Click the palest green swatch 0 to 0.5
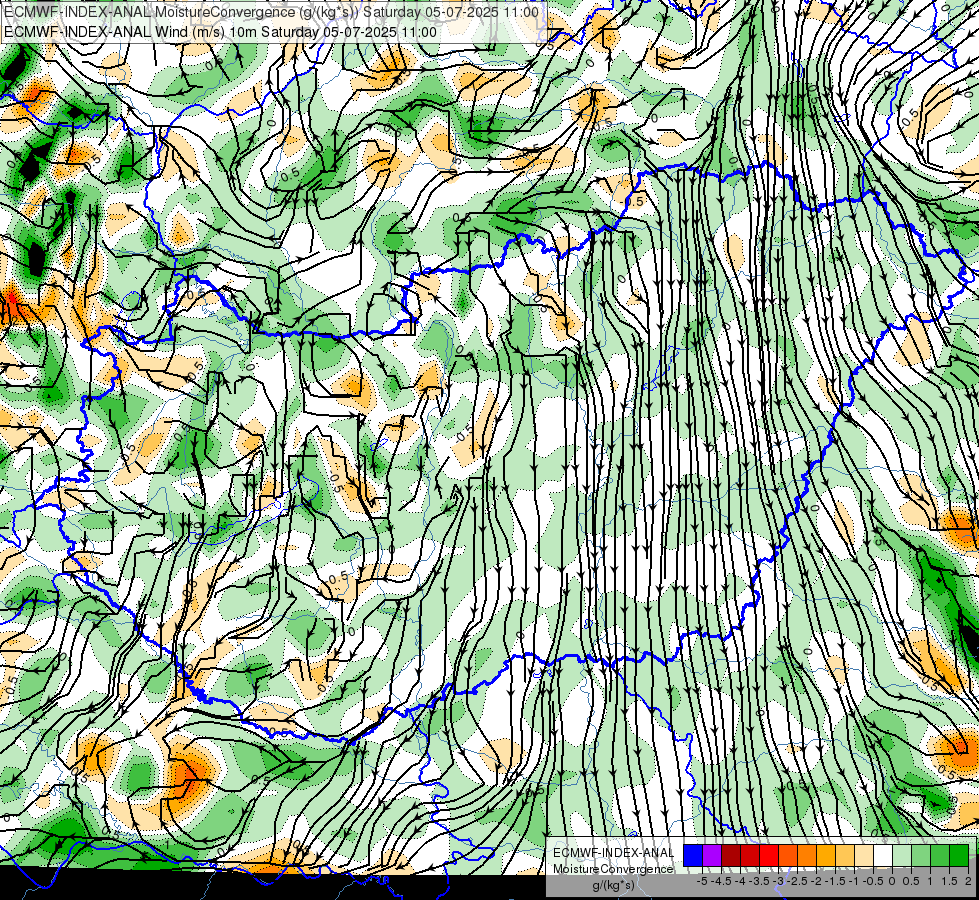The width and height of the screenshot is (979, 900). point(902,855)
